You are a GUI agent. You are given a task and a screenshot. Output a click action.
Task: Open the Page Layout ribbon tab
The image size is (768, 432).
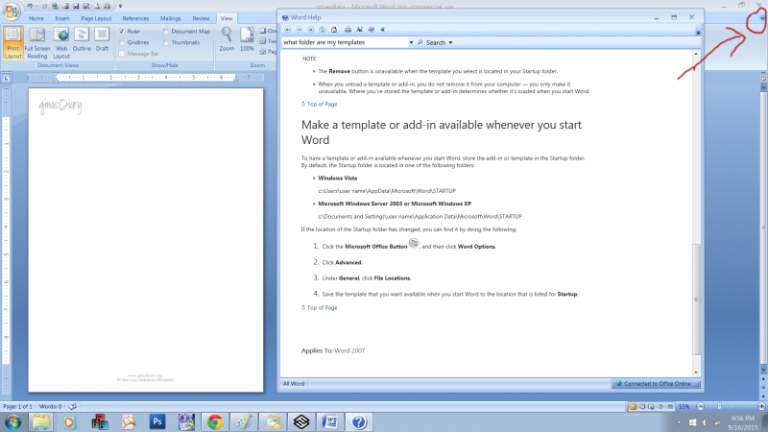tap(96, 18)
